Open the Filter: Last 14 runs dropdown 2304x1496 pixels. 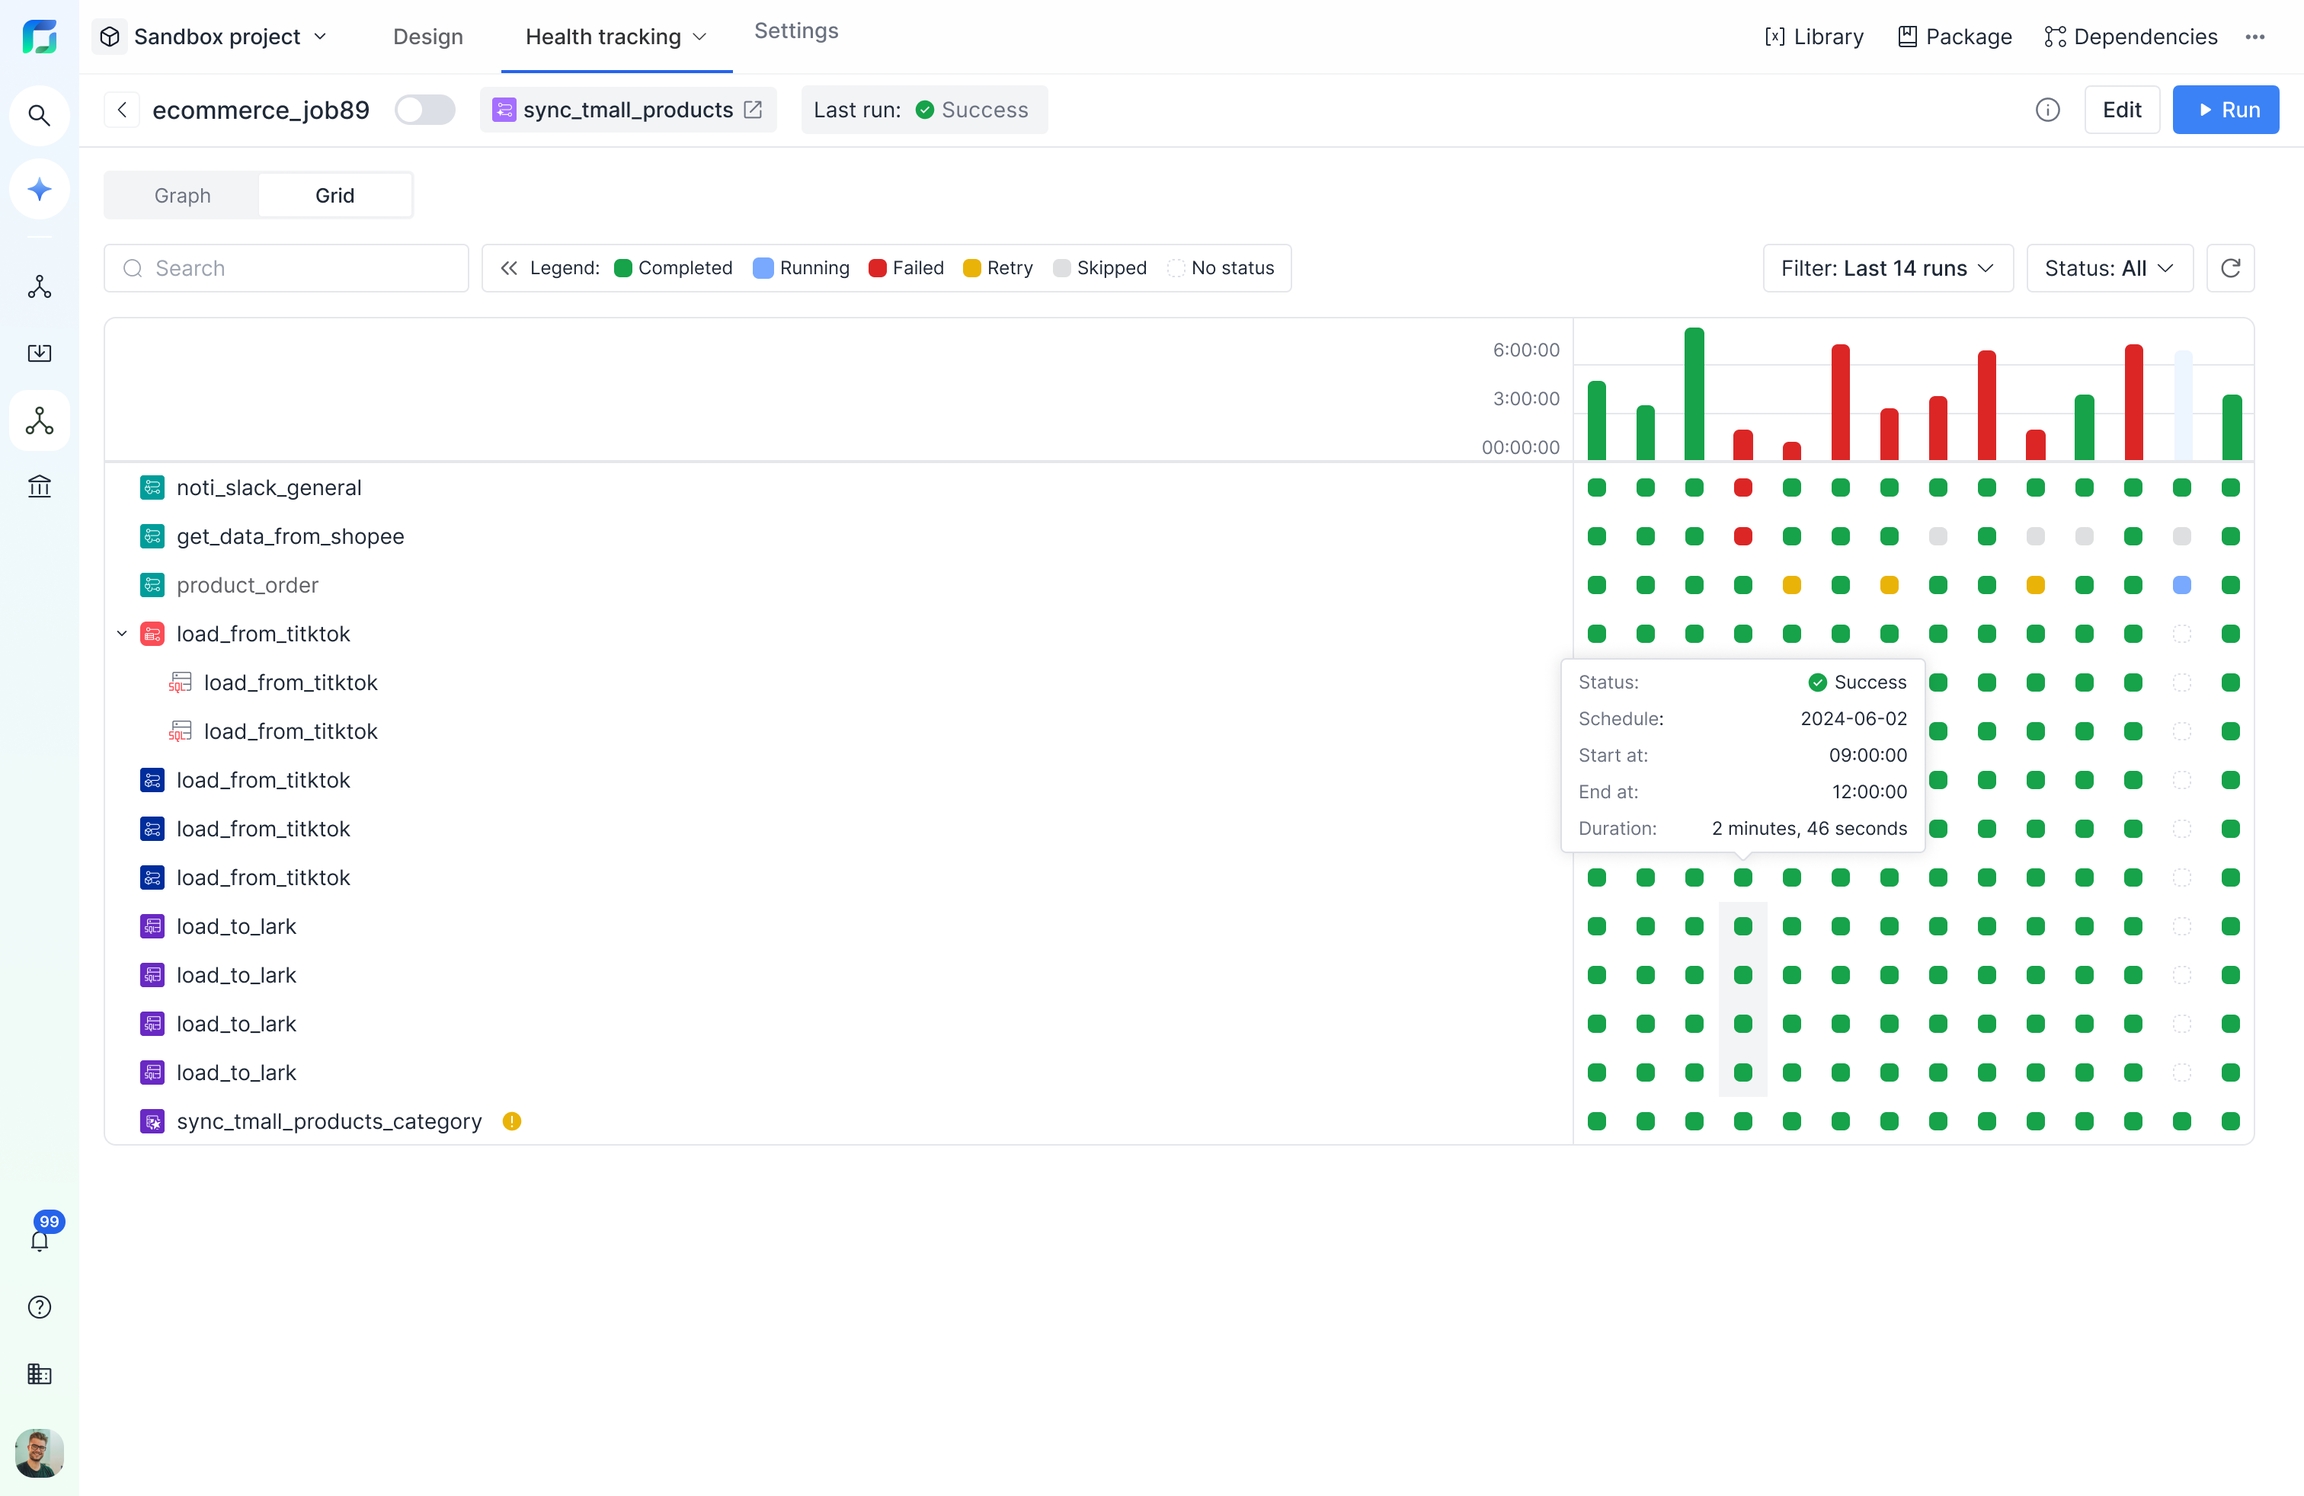click(x=1887, y=268)
